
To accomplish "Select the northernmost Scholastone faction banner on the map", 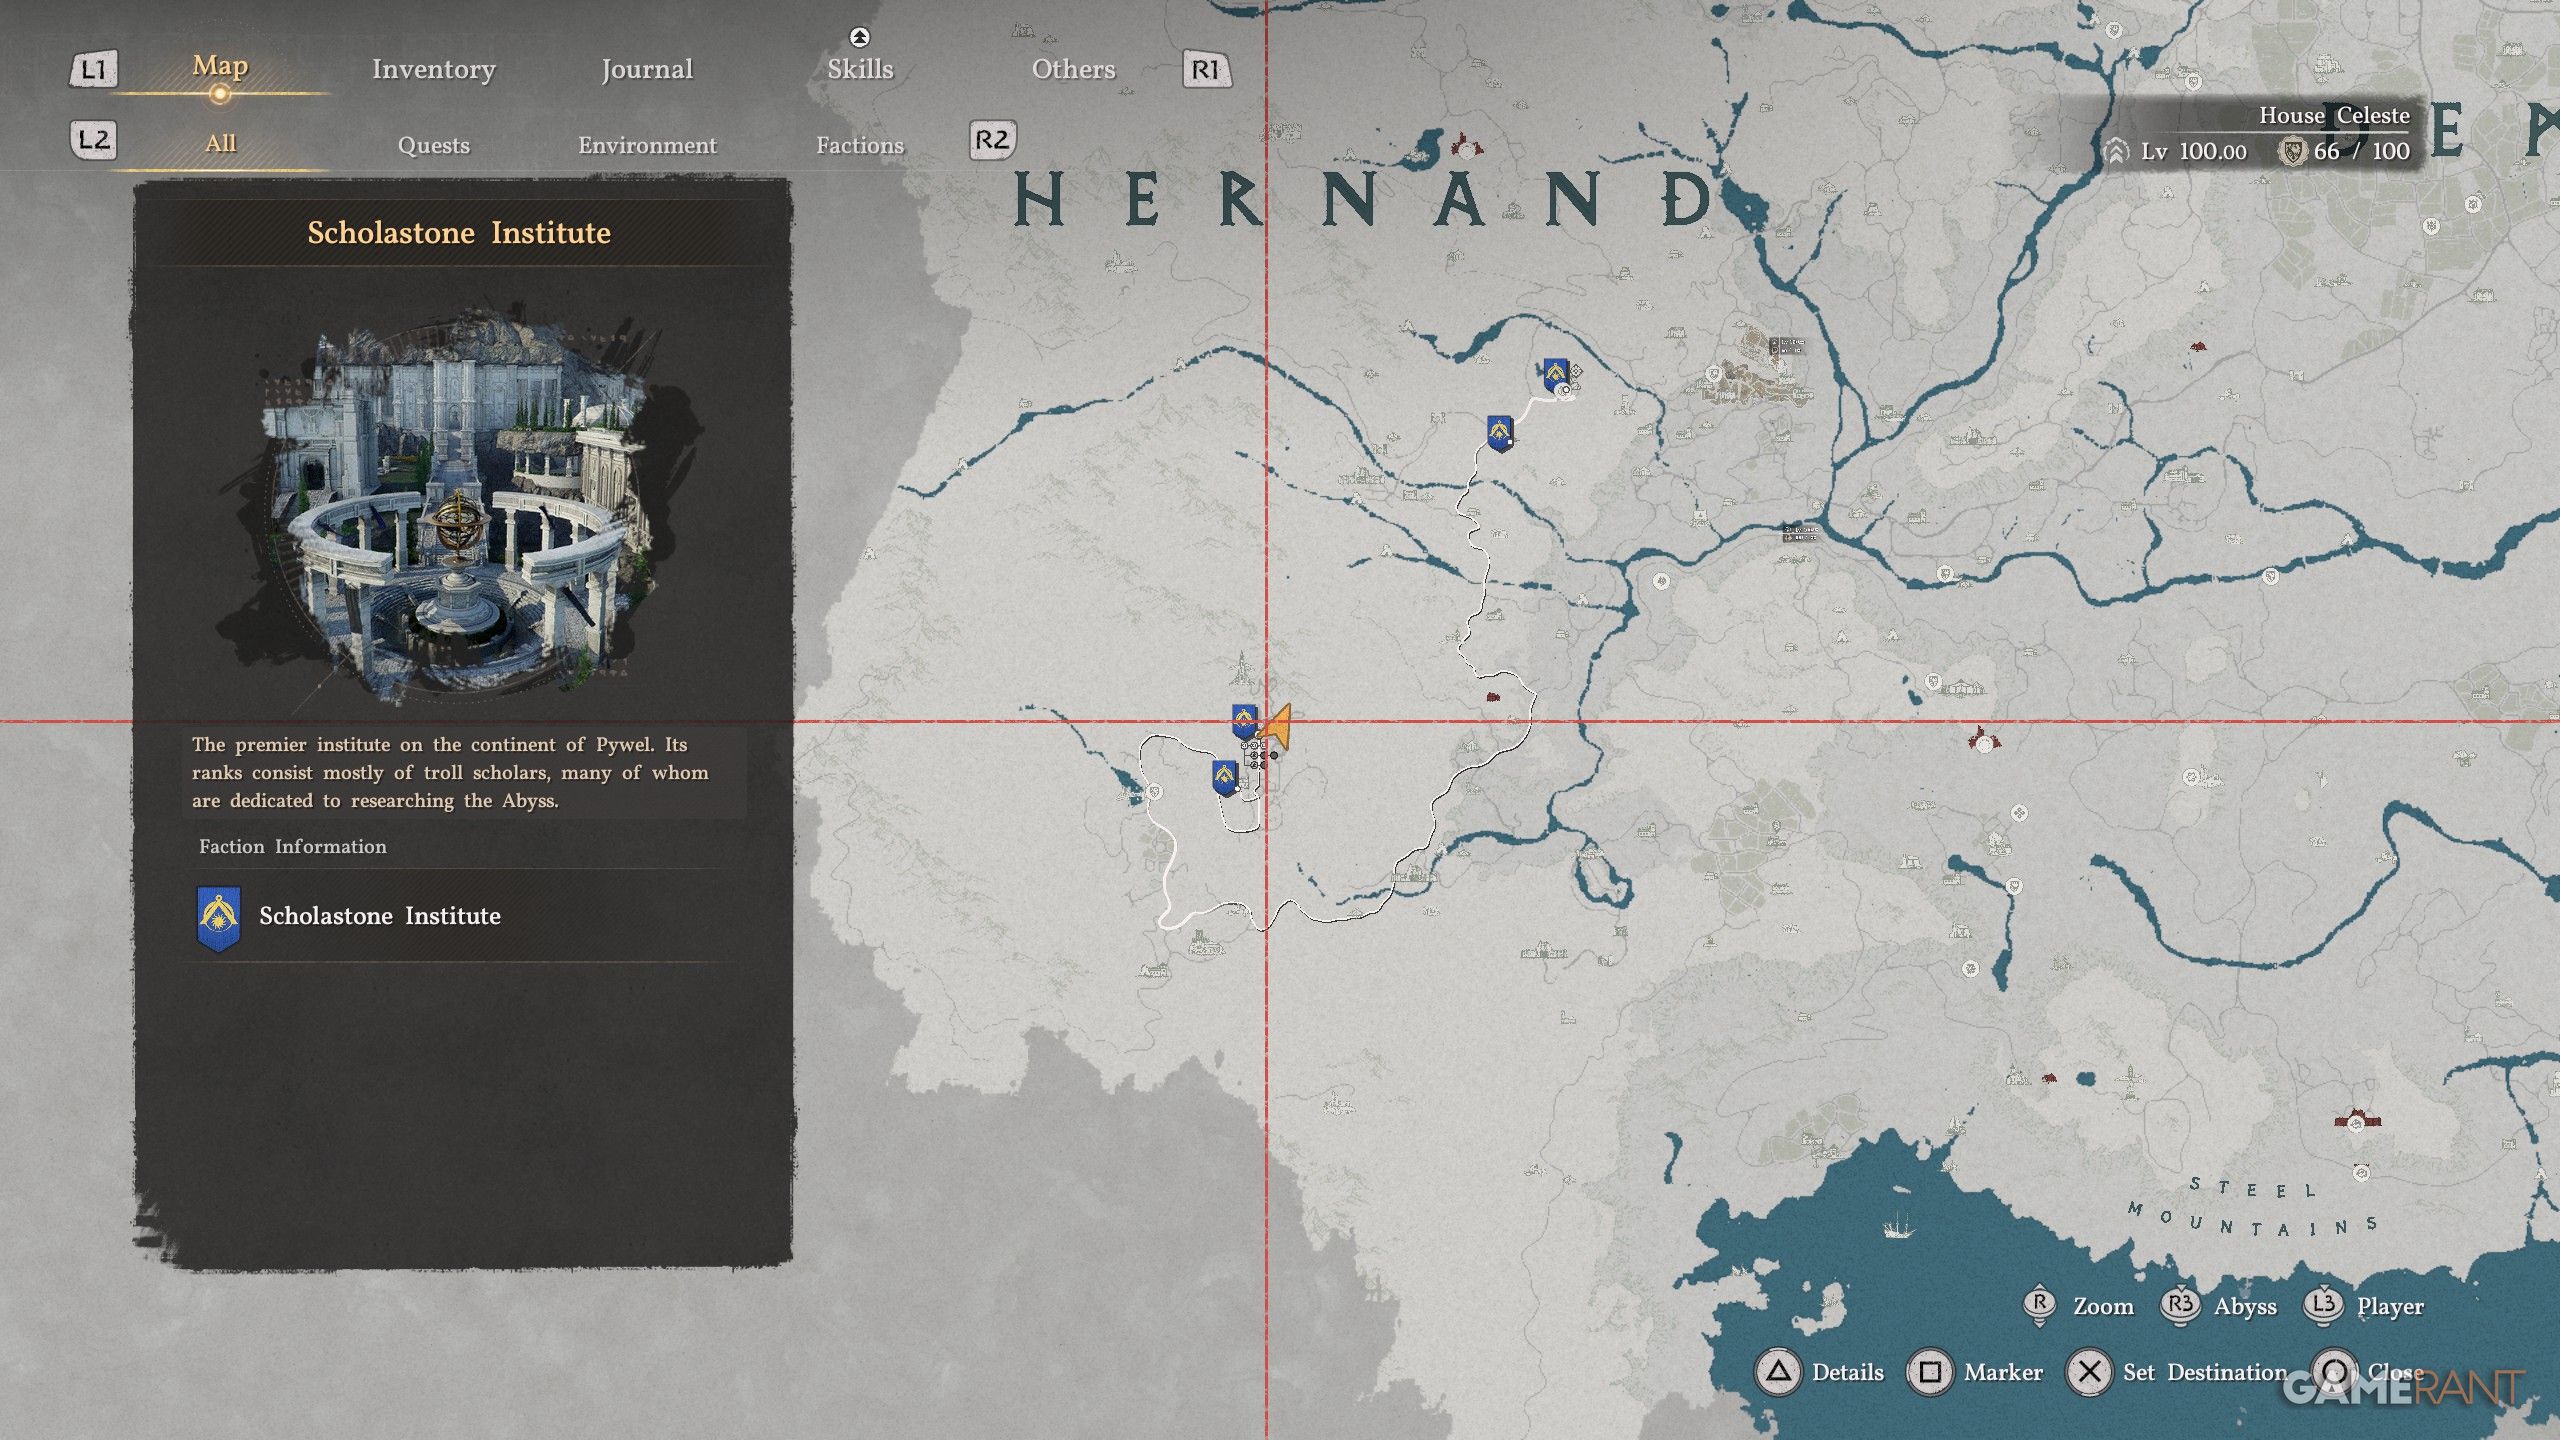I will point(1553,375).
